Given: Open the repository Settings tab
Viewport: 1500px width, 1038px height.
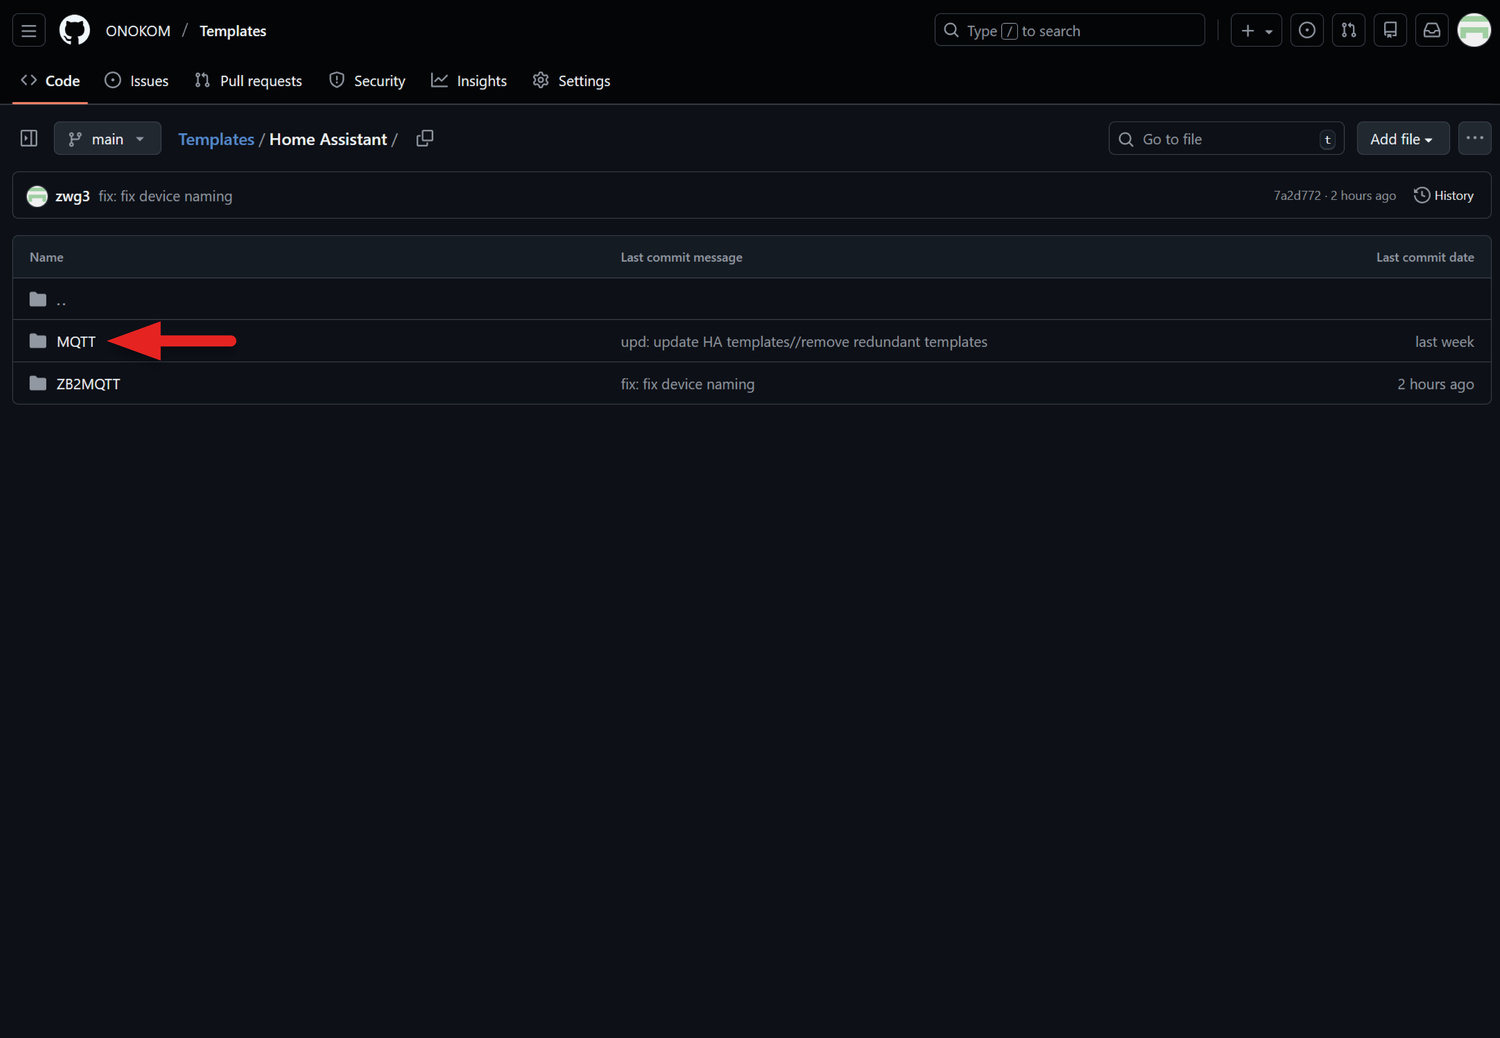Looking at the screenshot, I should coord(572,81).
